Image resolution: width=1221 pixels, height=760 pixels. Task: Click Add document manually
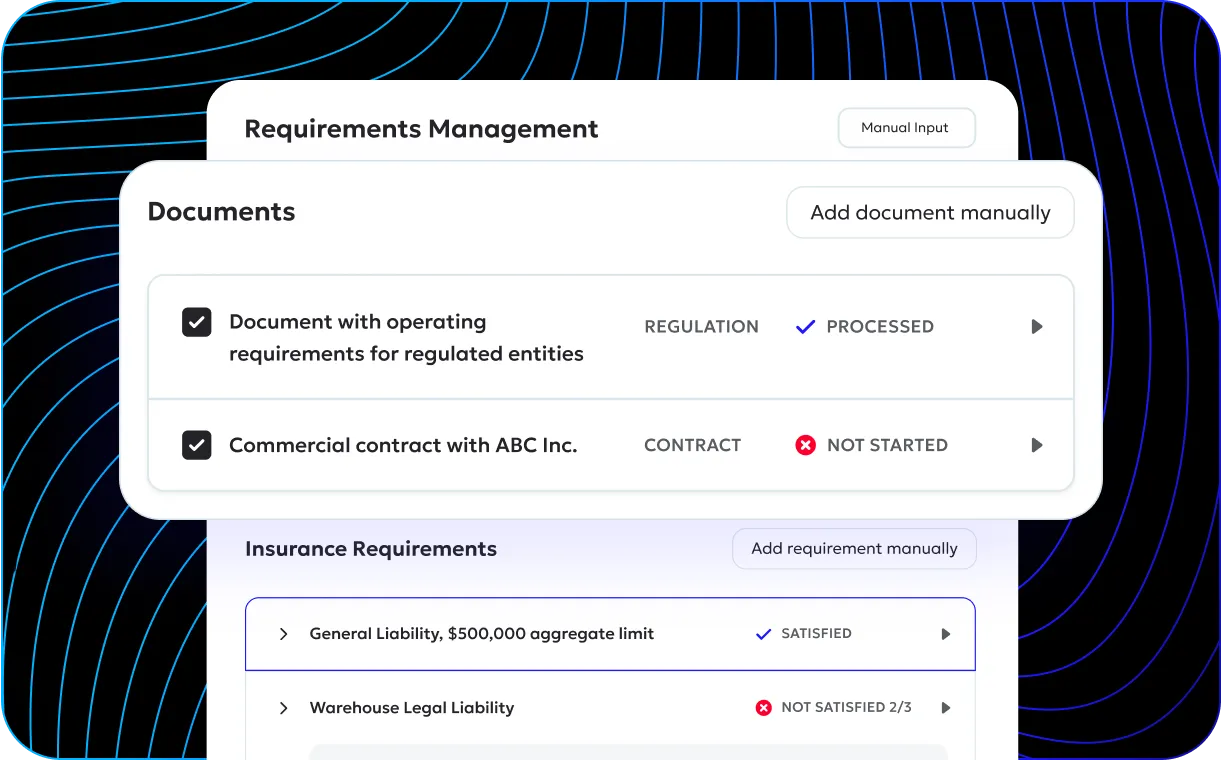(929, 212)
